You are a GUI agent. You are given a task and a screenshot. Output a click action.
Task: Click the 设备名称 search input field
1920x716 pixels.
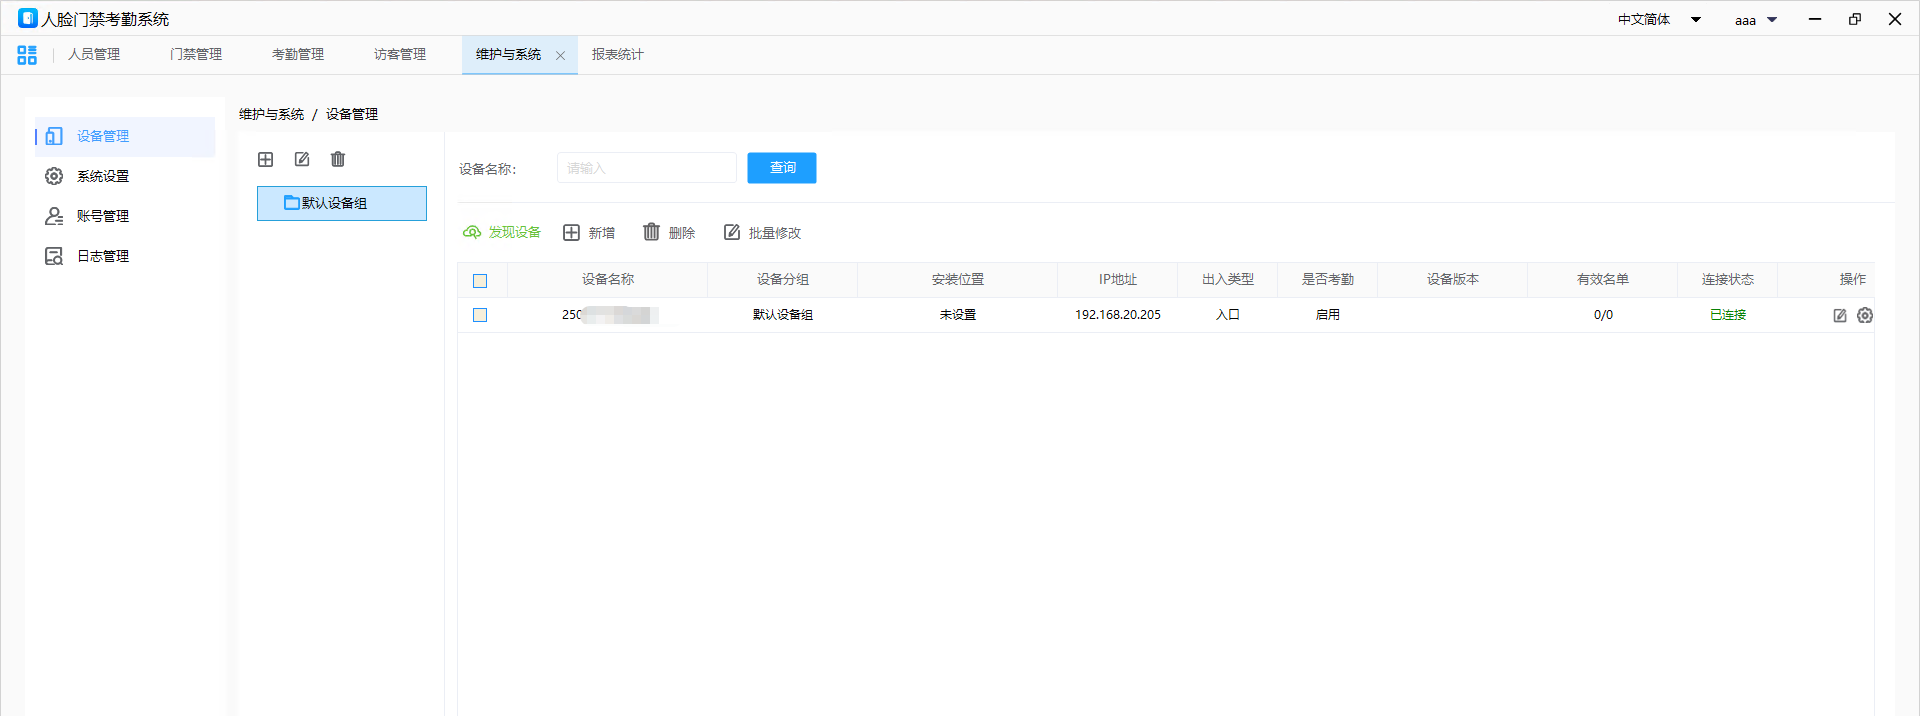point(646,168)
